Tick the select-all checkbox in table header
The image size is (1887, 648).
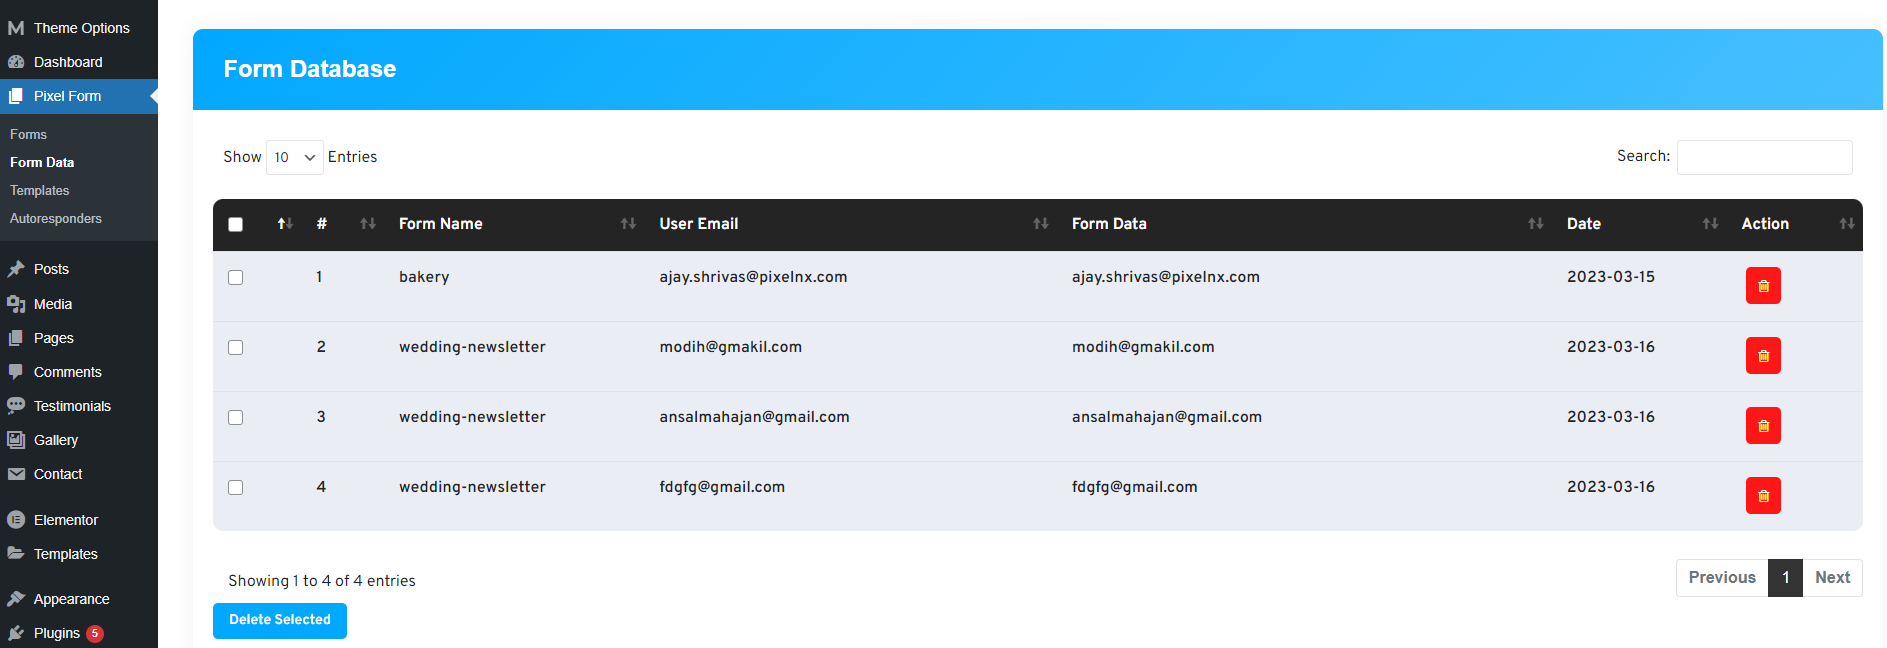tap(236, 225)
